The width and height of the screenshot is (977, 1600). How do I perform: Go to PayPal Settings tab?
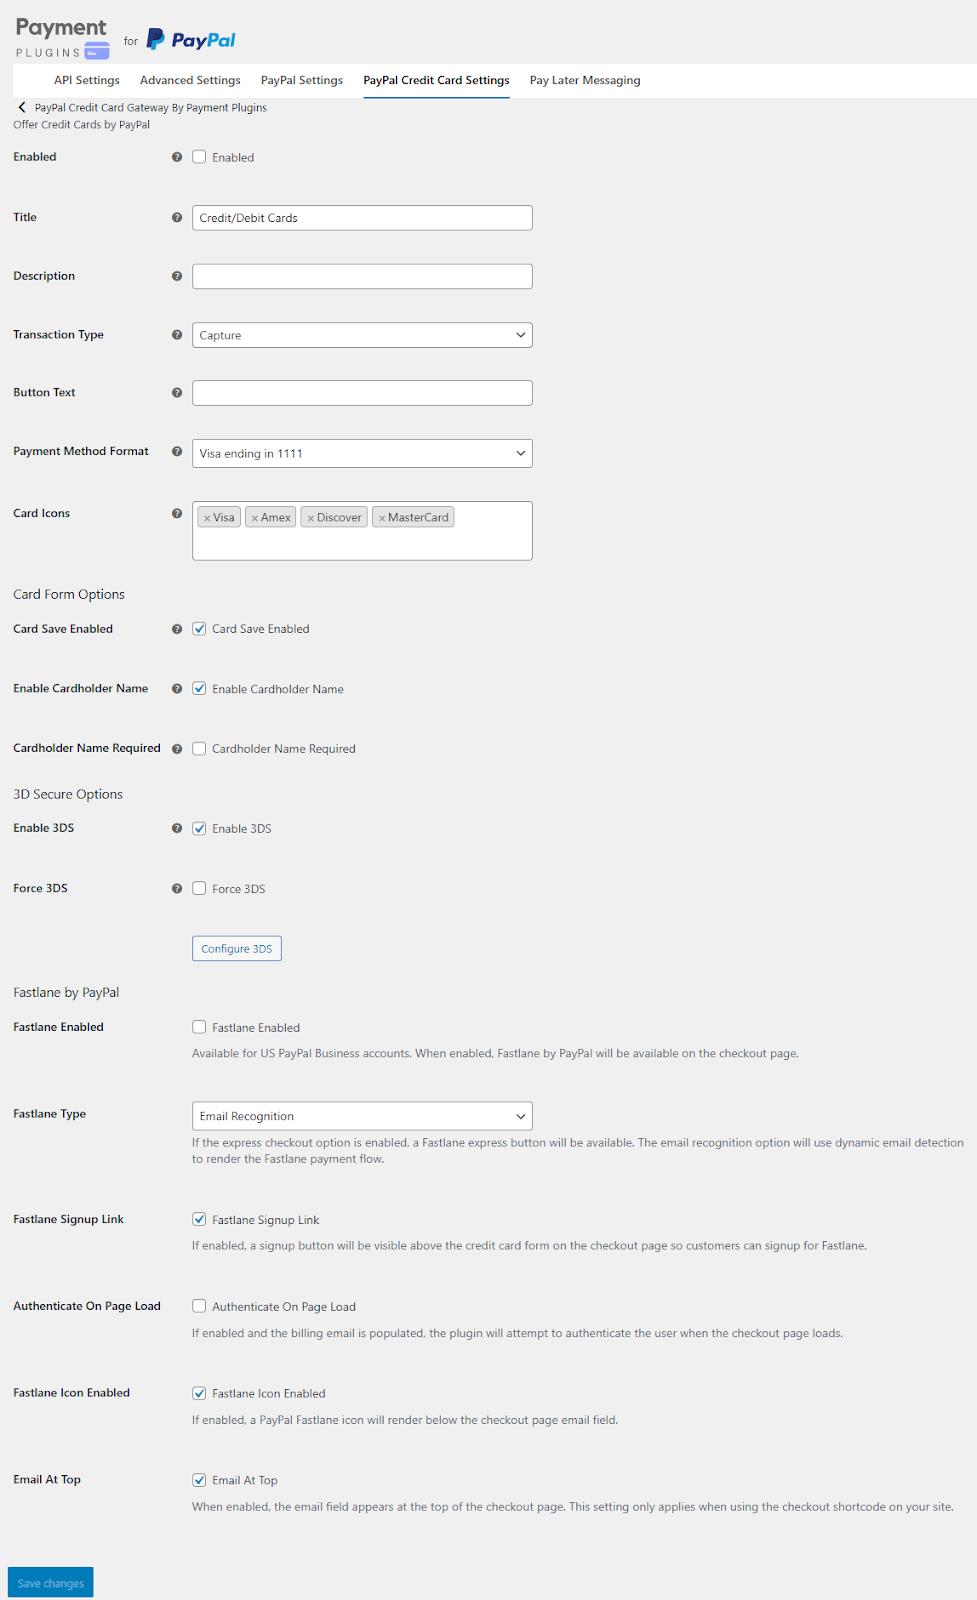click(x=302, y=80)
